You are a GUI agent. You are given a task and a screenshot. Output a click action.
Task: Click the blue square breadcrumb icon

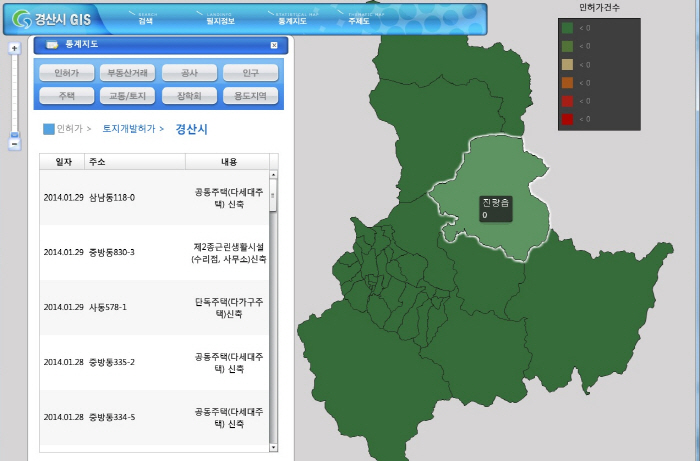(48, 129)
